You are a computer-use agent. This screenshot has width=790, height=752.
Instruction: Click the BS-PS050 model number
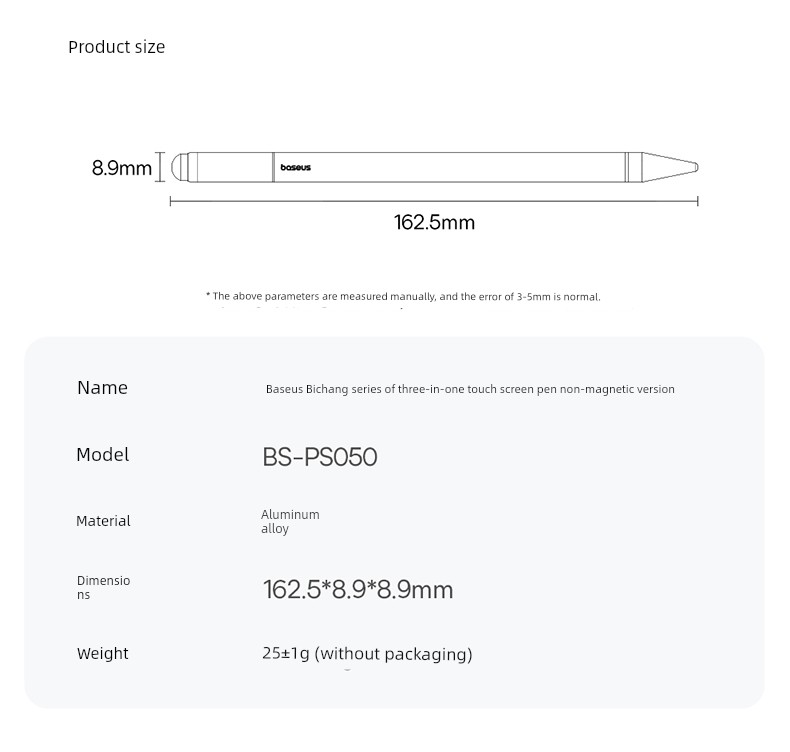coord(319,457)
